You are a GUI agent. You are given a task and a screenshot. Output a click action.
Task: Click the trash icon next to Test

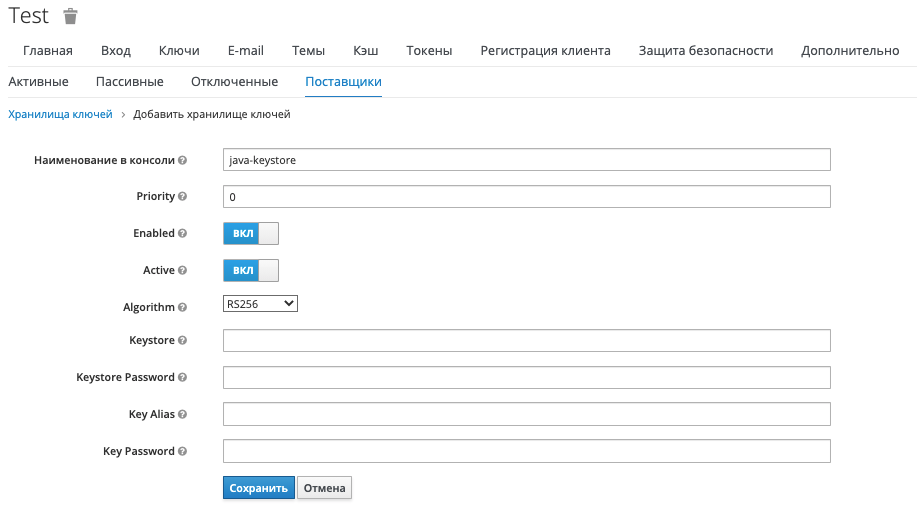click(x=69, y=17)
